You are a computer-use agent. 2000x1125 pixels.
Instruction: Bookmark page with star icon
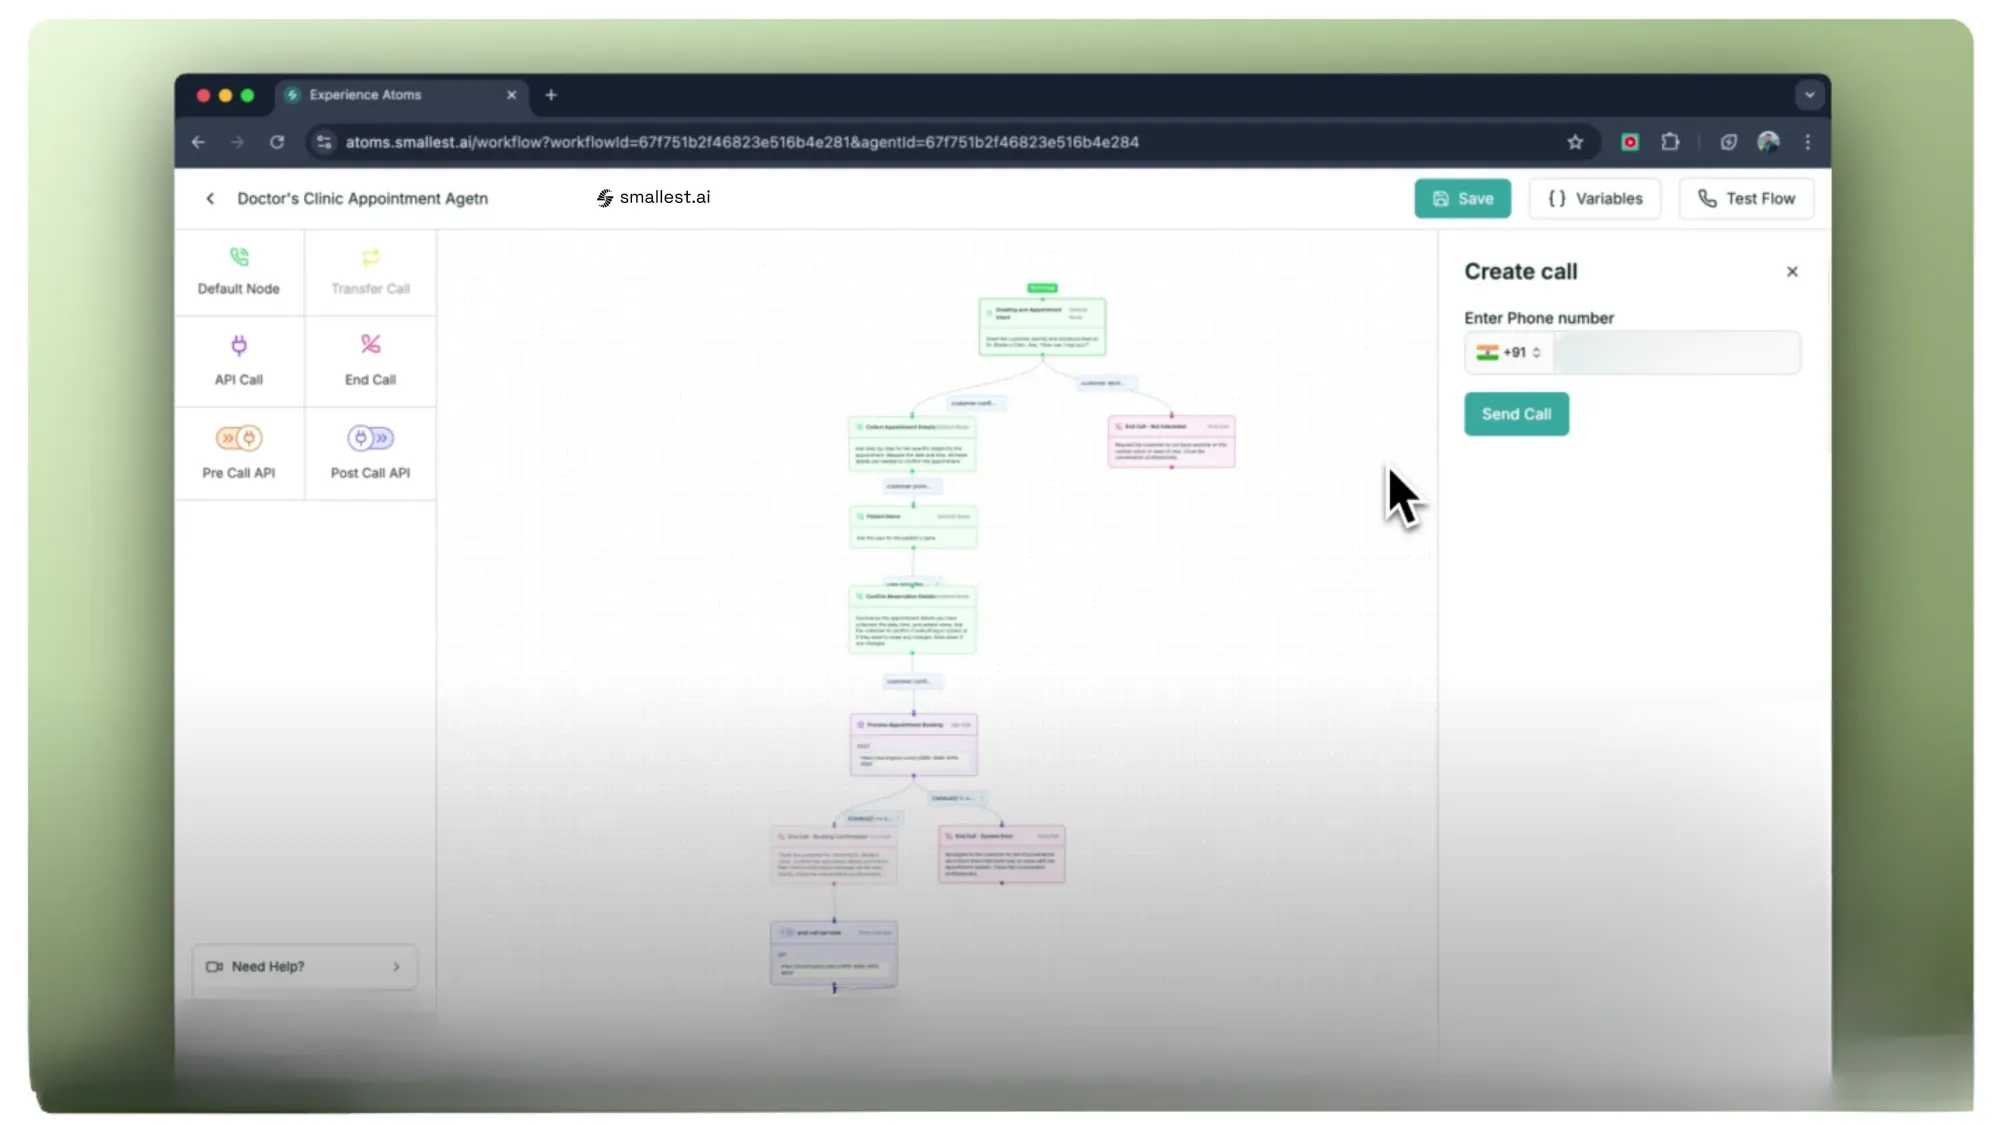coord(1575,142)
